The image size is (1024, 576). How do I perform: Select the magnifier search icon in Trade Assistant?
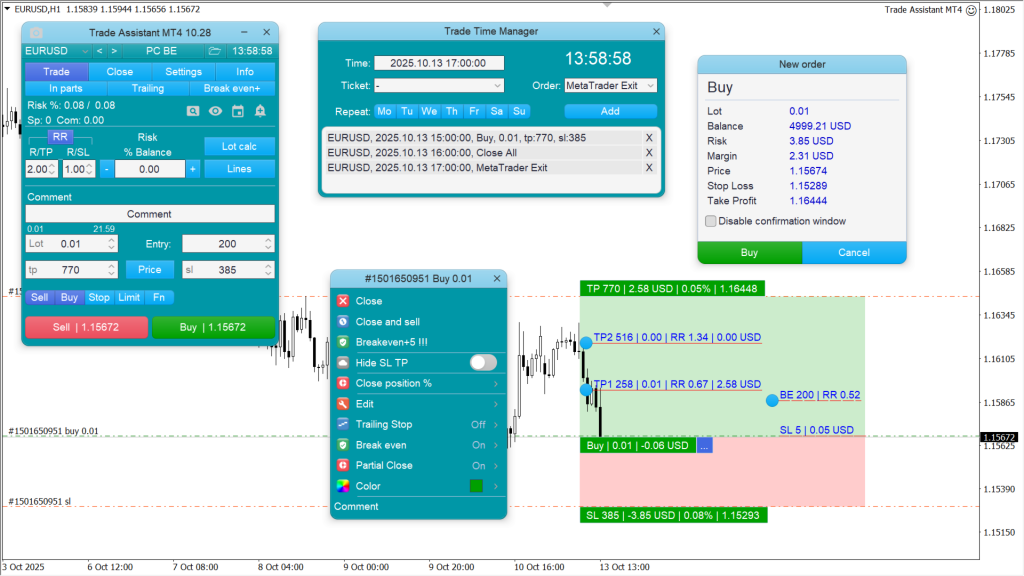click(192, 112)
